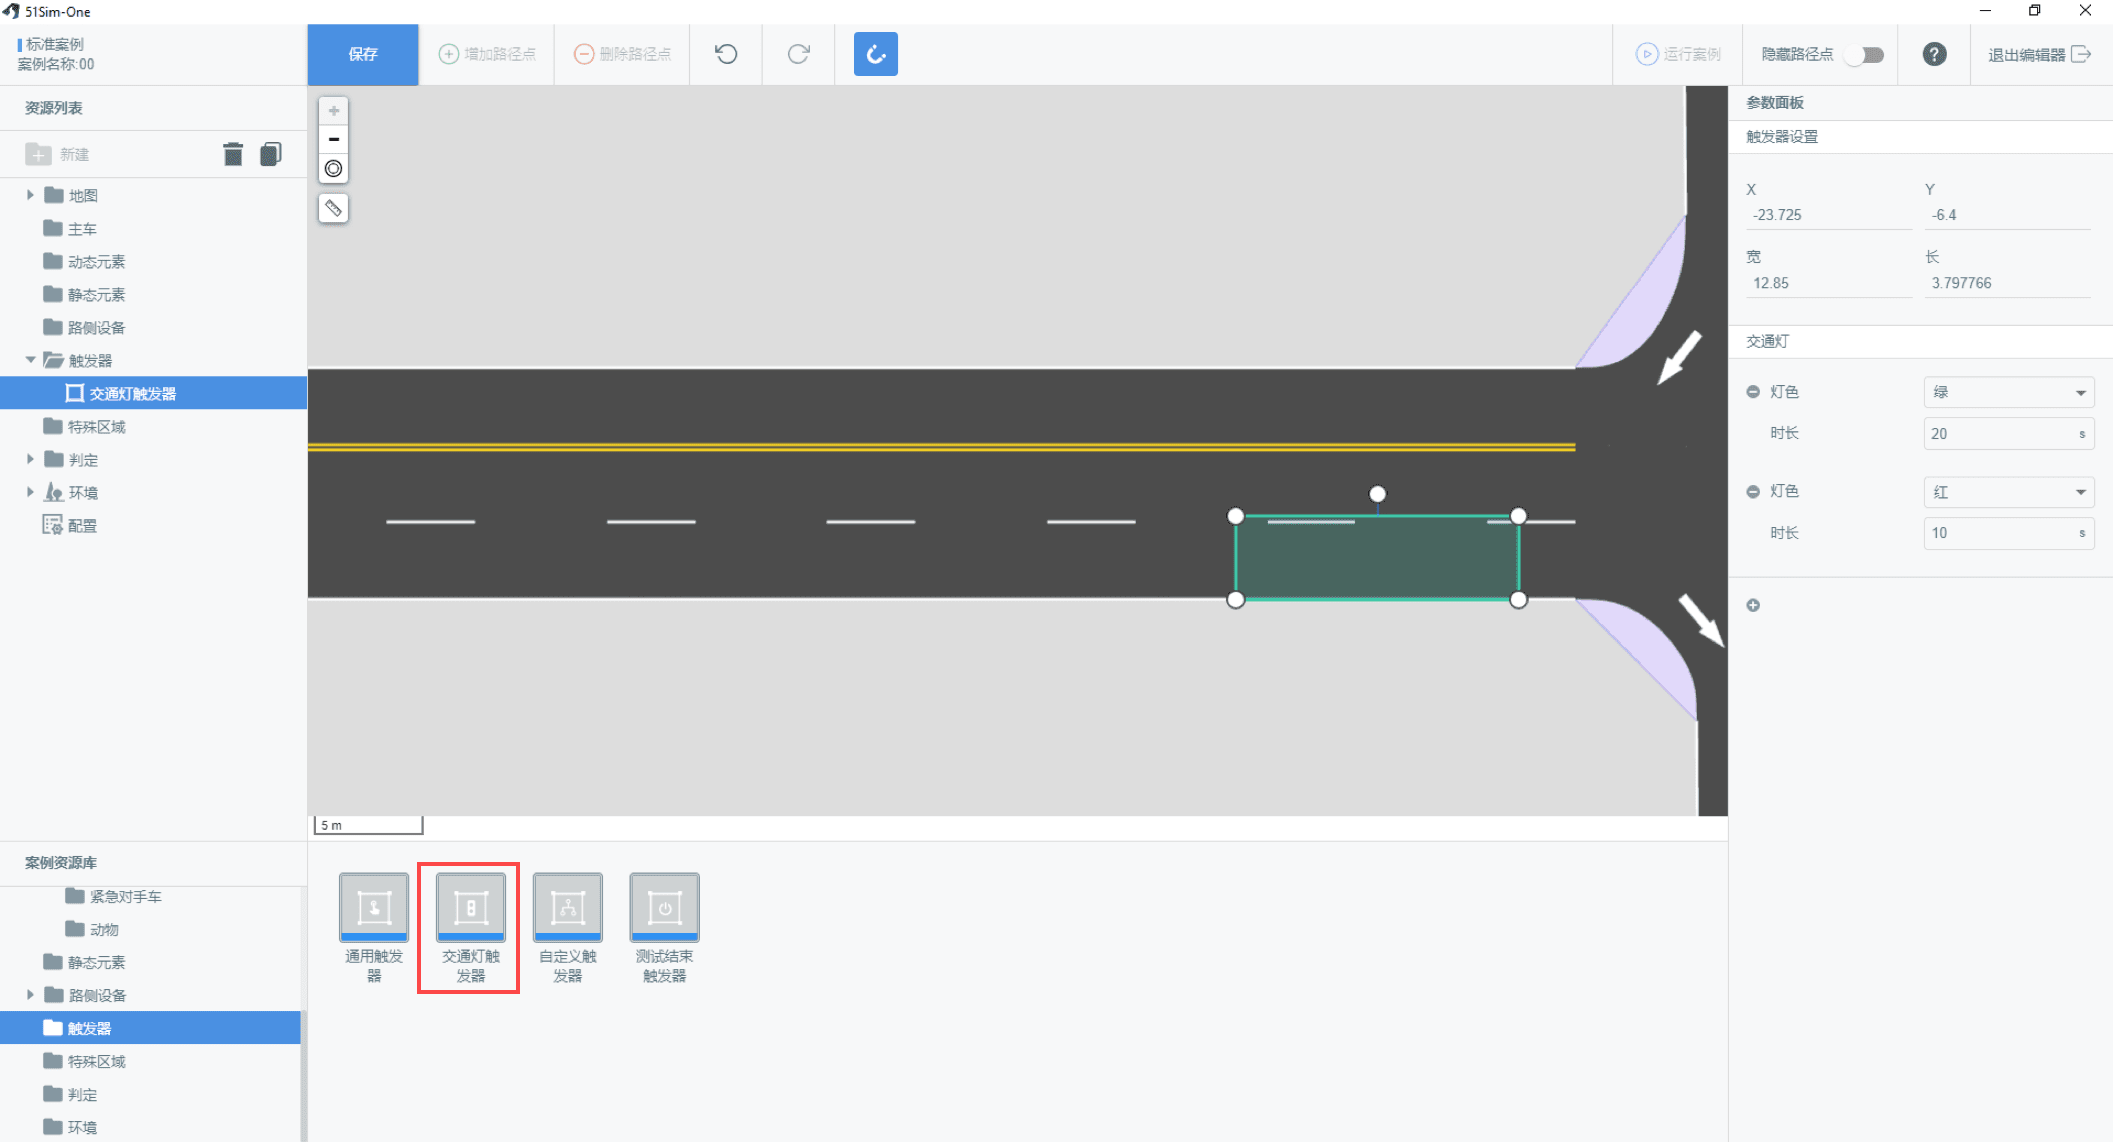The image size is (2113, 1143).
Task: Click the 长 length field 3.797766
Action: coord(2008,283)
